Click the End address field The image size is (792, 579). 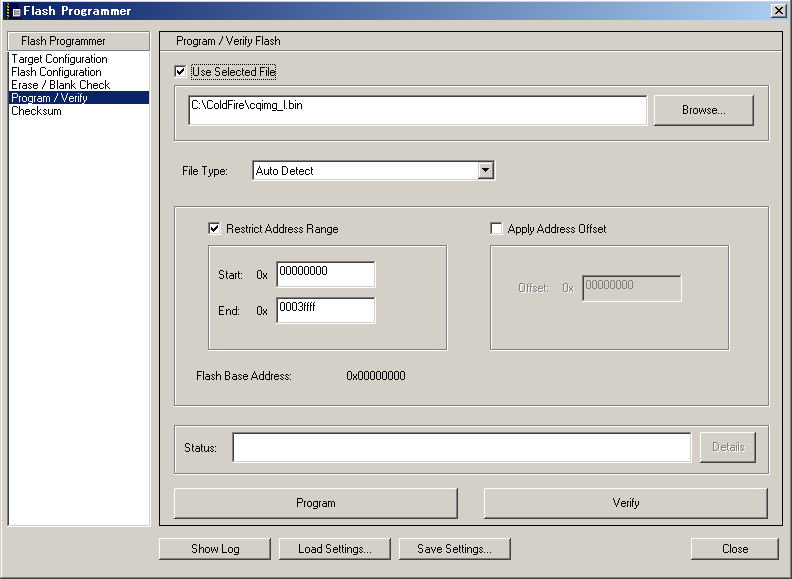click(325, 311)
